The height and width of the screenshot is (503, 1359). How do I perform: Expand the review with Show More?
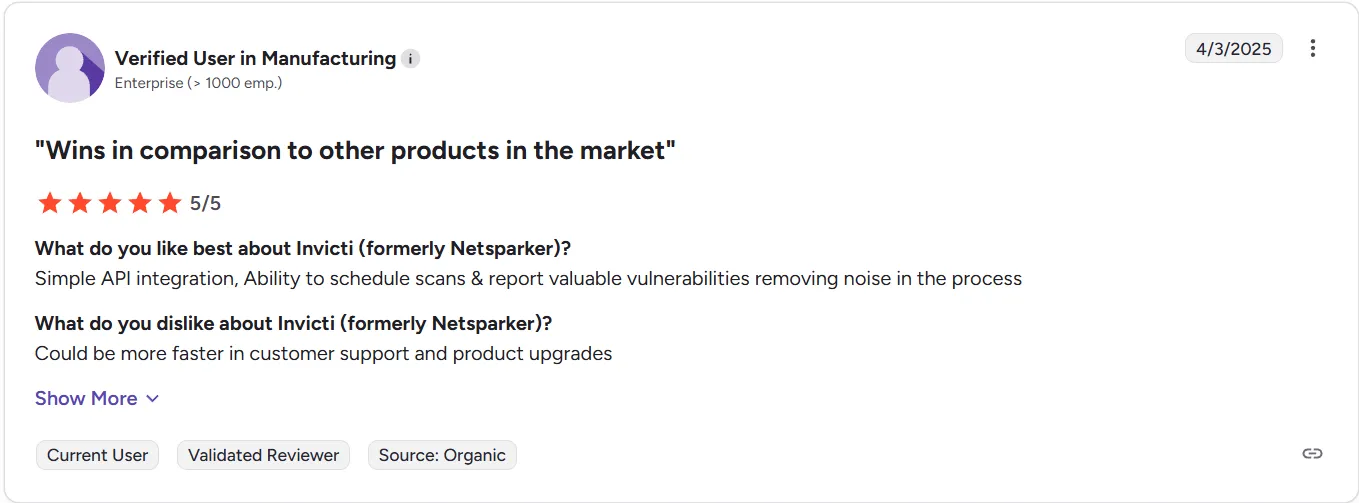click(x=97, y=398)
